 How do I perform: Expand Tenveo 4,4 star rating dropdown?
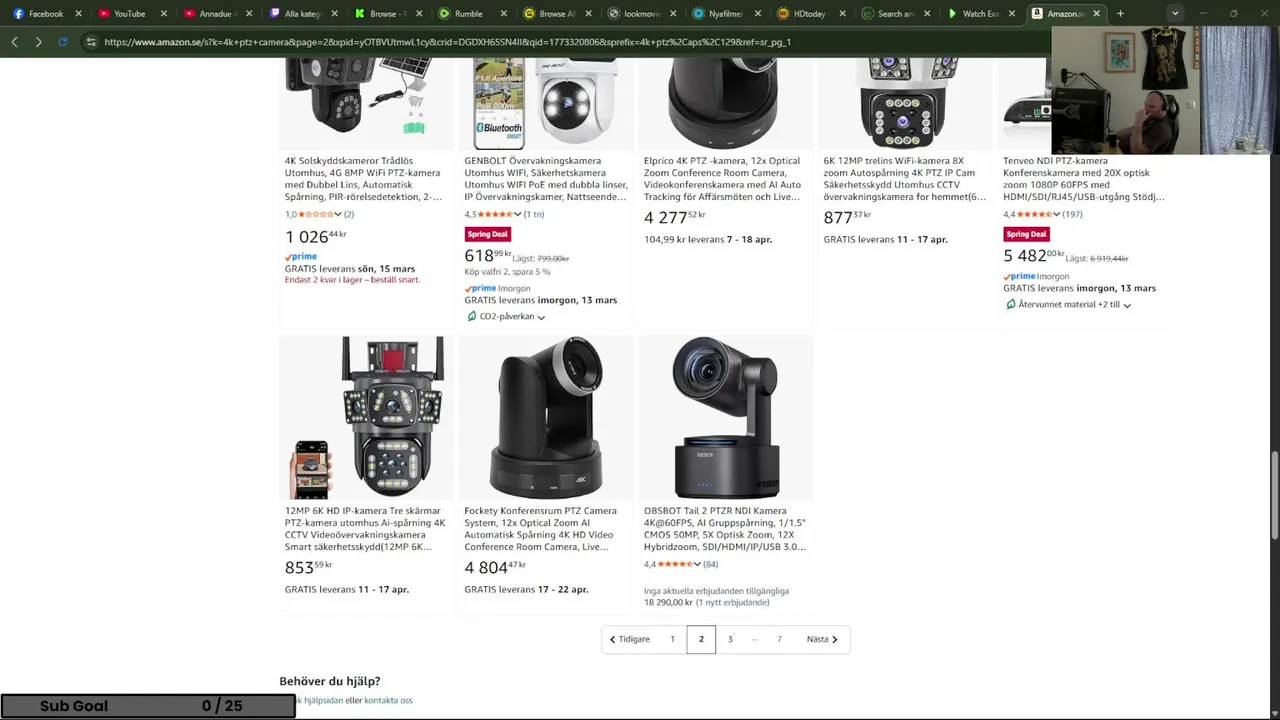click(1056, 215)
